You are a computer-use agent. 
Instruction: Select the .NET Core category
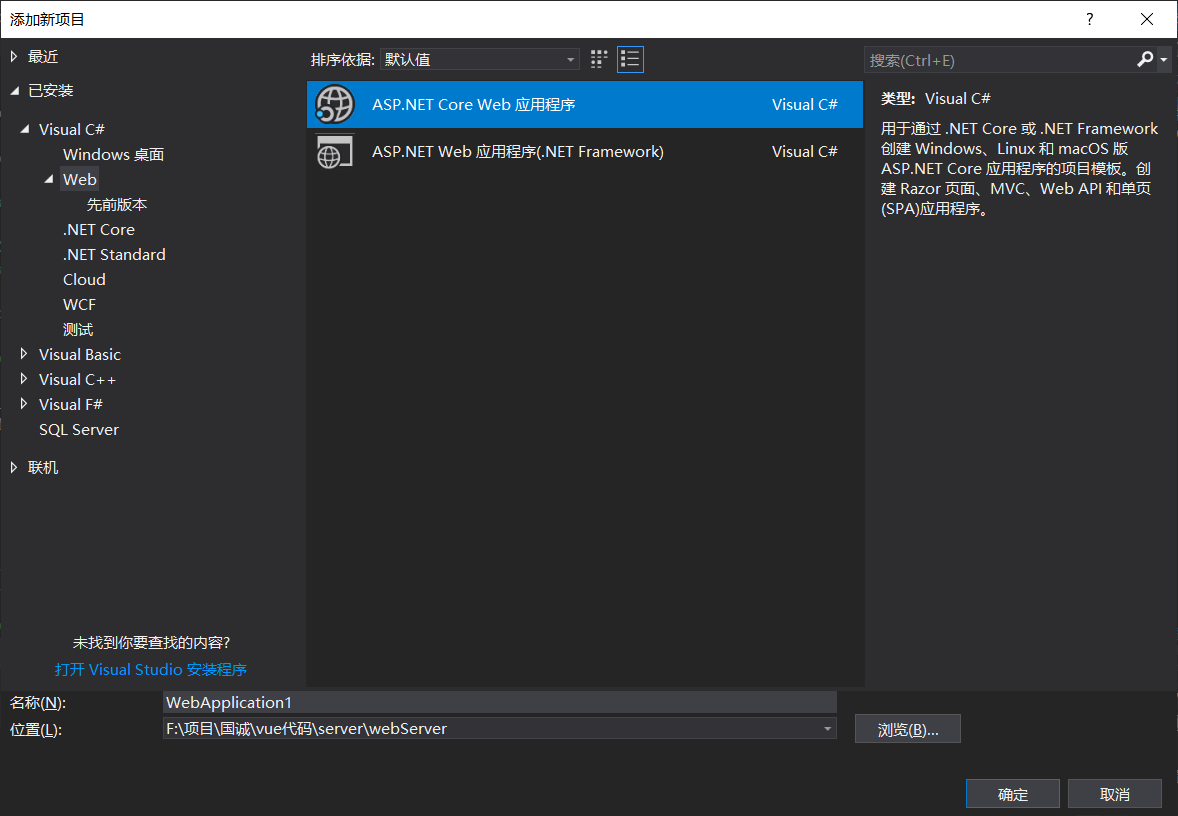(98, 230)
